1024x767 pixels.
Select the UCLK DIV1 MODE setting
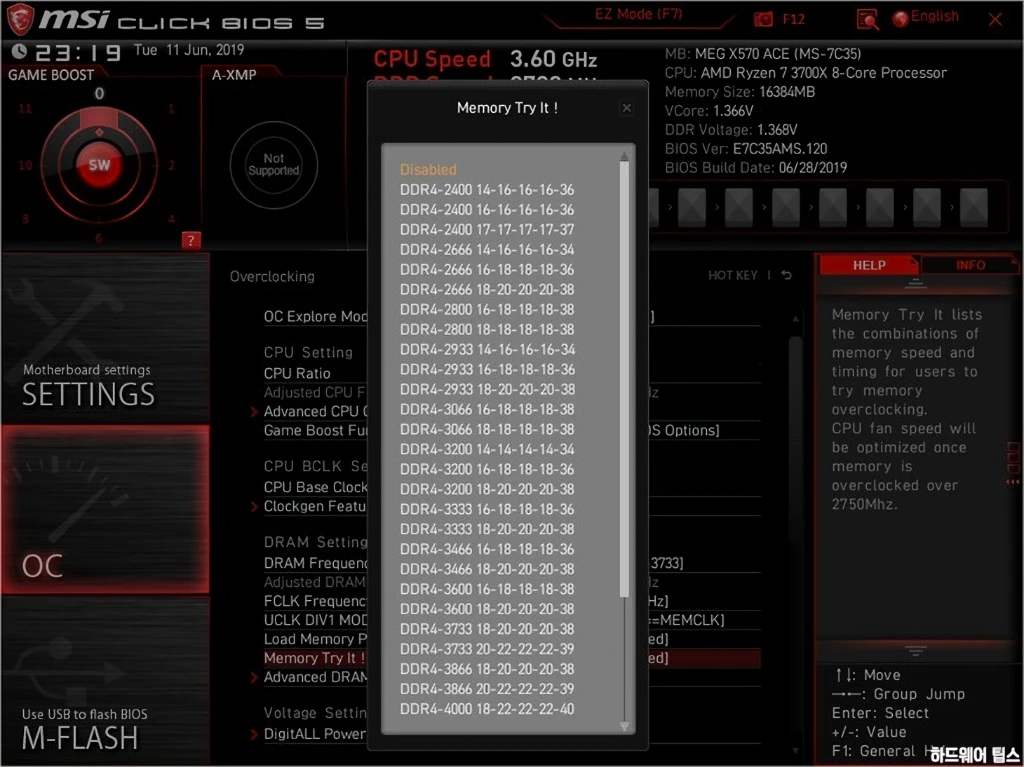tap(316, 620)
